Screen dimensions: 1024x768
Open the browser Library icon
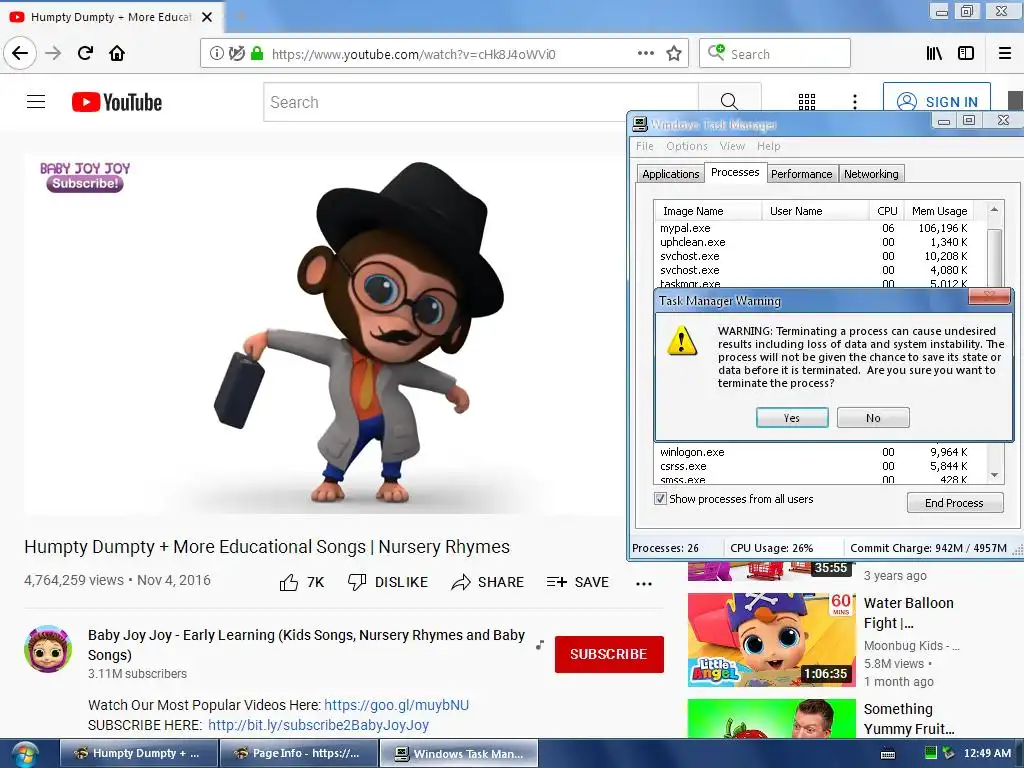click(x=934, y=54)
